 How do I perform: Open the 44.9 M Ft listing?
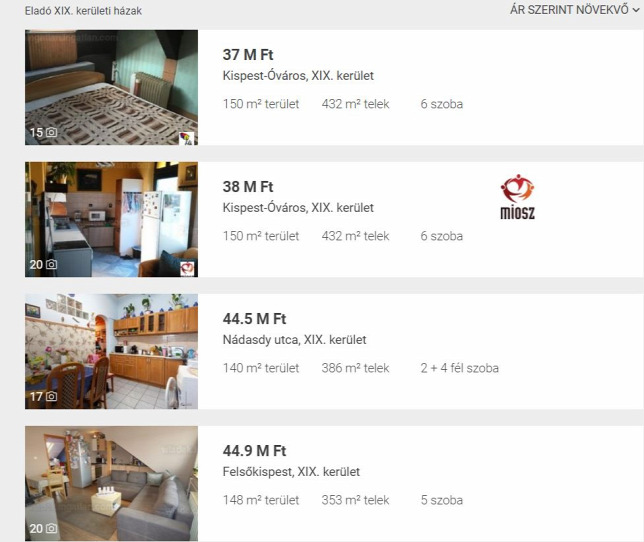pyautogui.click(x=254, y=451)
